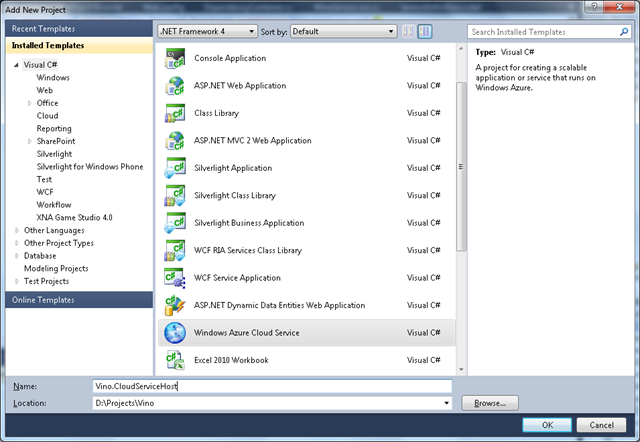
Task: Close the Add New Project dialog
Action: tap(619, 7)
